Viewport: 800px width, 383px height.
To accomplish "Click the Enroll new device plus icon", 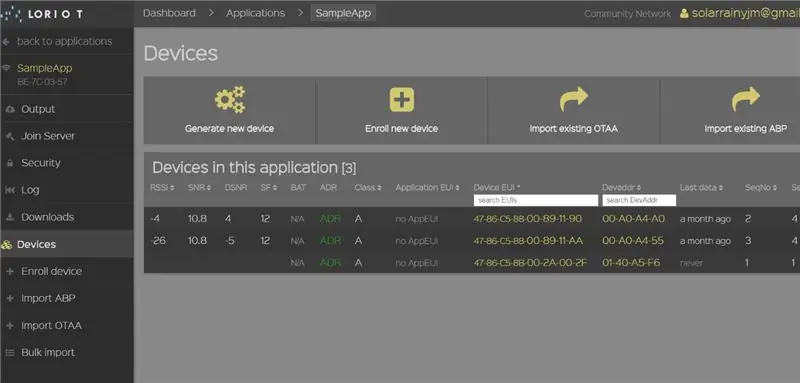I will [x=402, y=99].
